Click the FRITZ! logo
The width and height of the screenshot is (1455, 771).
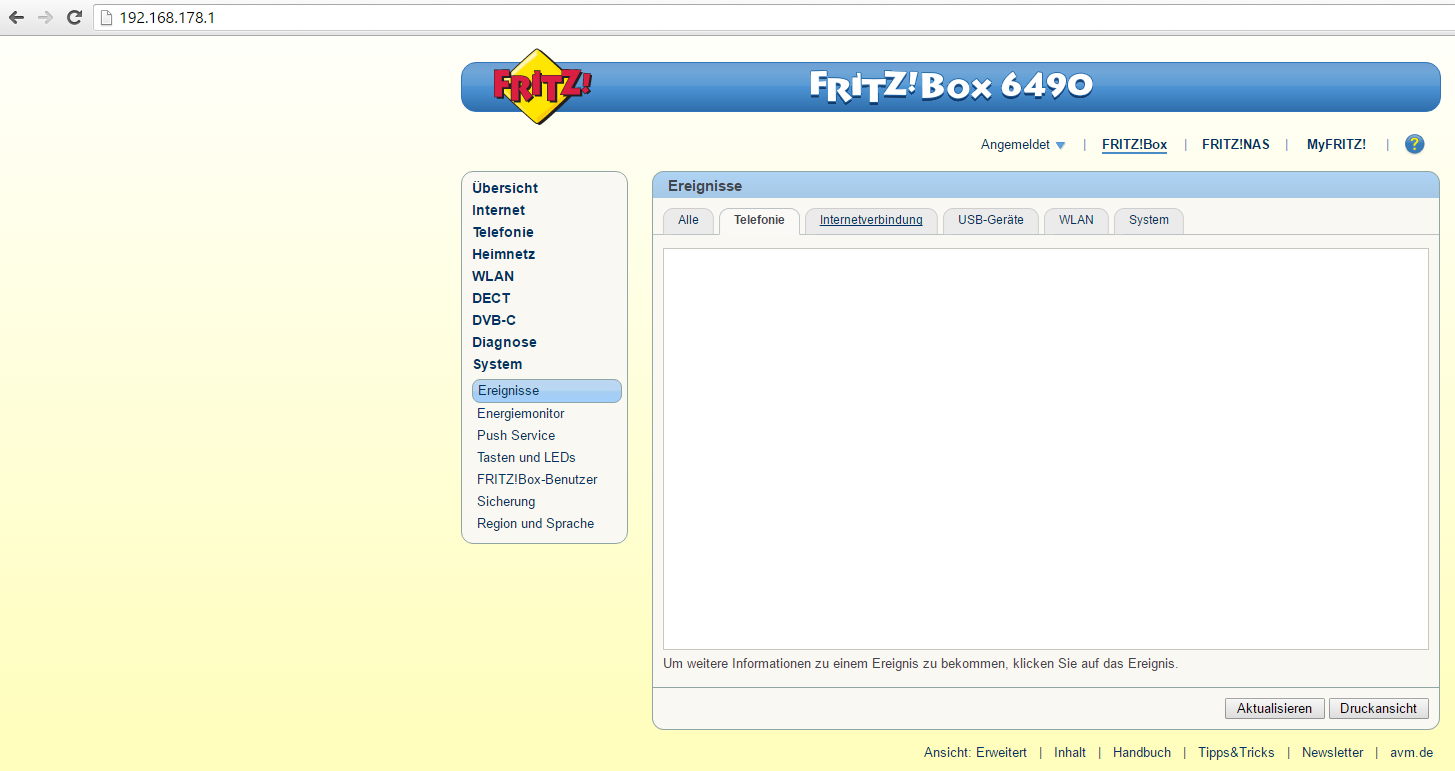click(541, 86)
